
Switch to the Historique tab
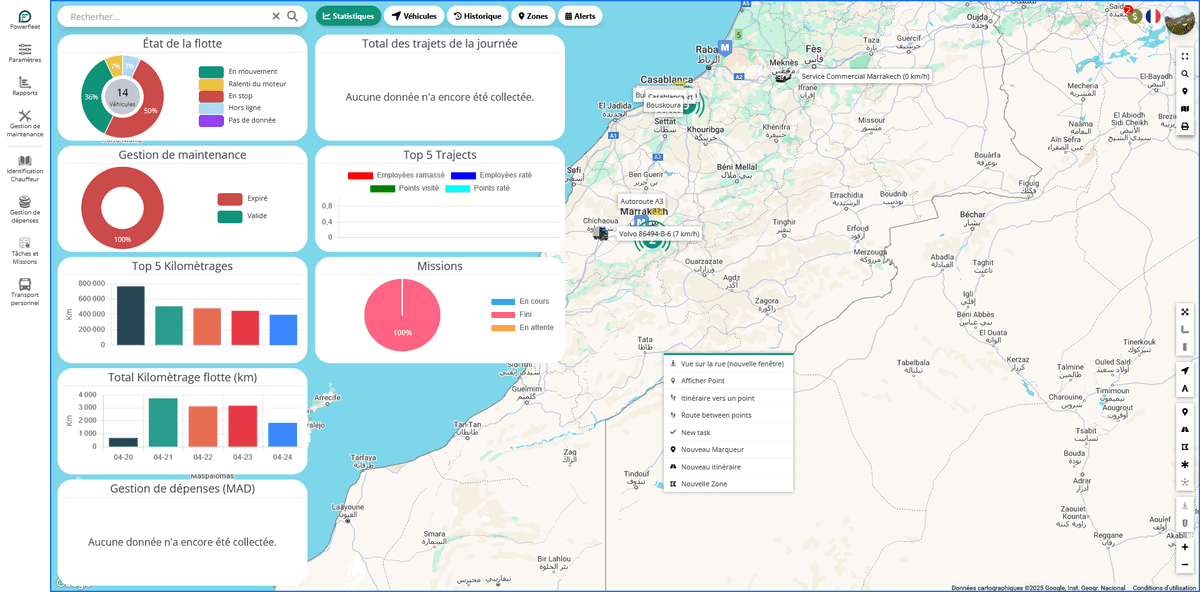[478, 15]
